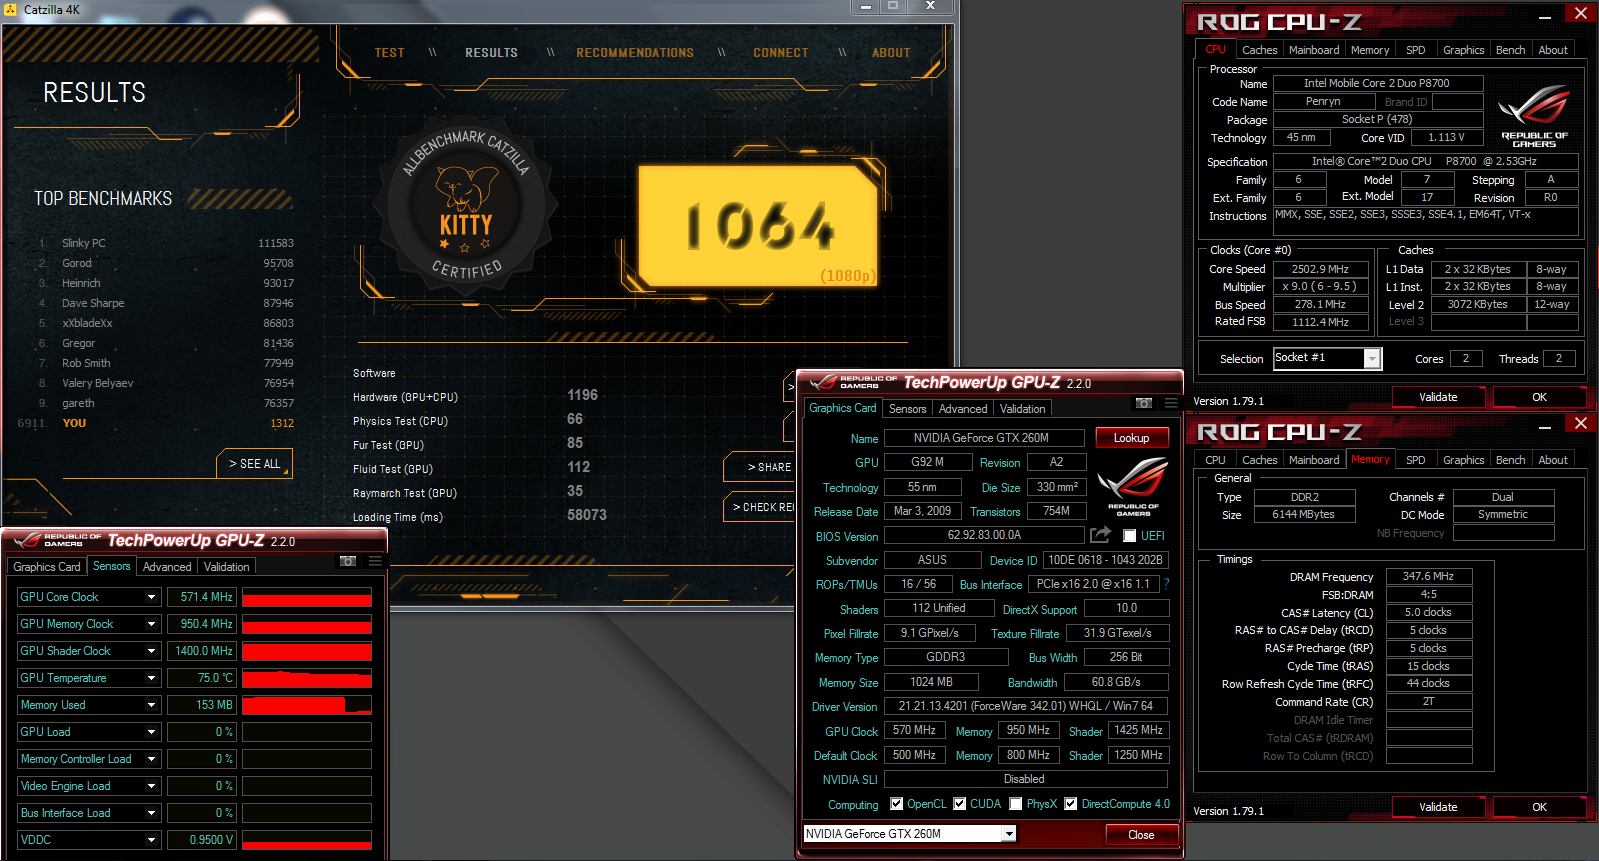Select 'Slinky PC' in top benchmarks list
Image resolution: width=1599 pixels, height=861 pixels.
tap(166, 243)
